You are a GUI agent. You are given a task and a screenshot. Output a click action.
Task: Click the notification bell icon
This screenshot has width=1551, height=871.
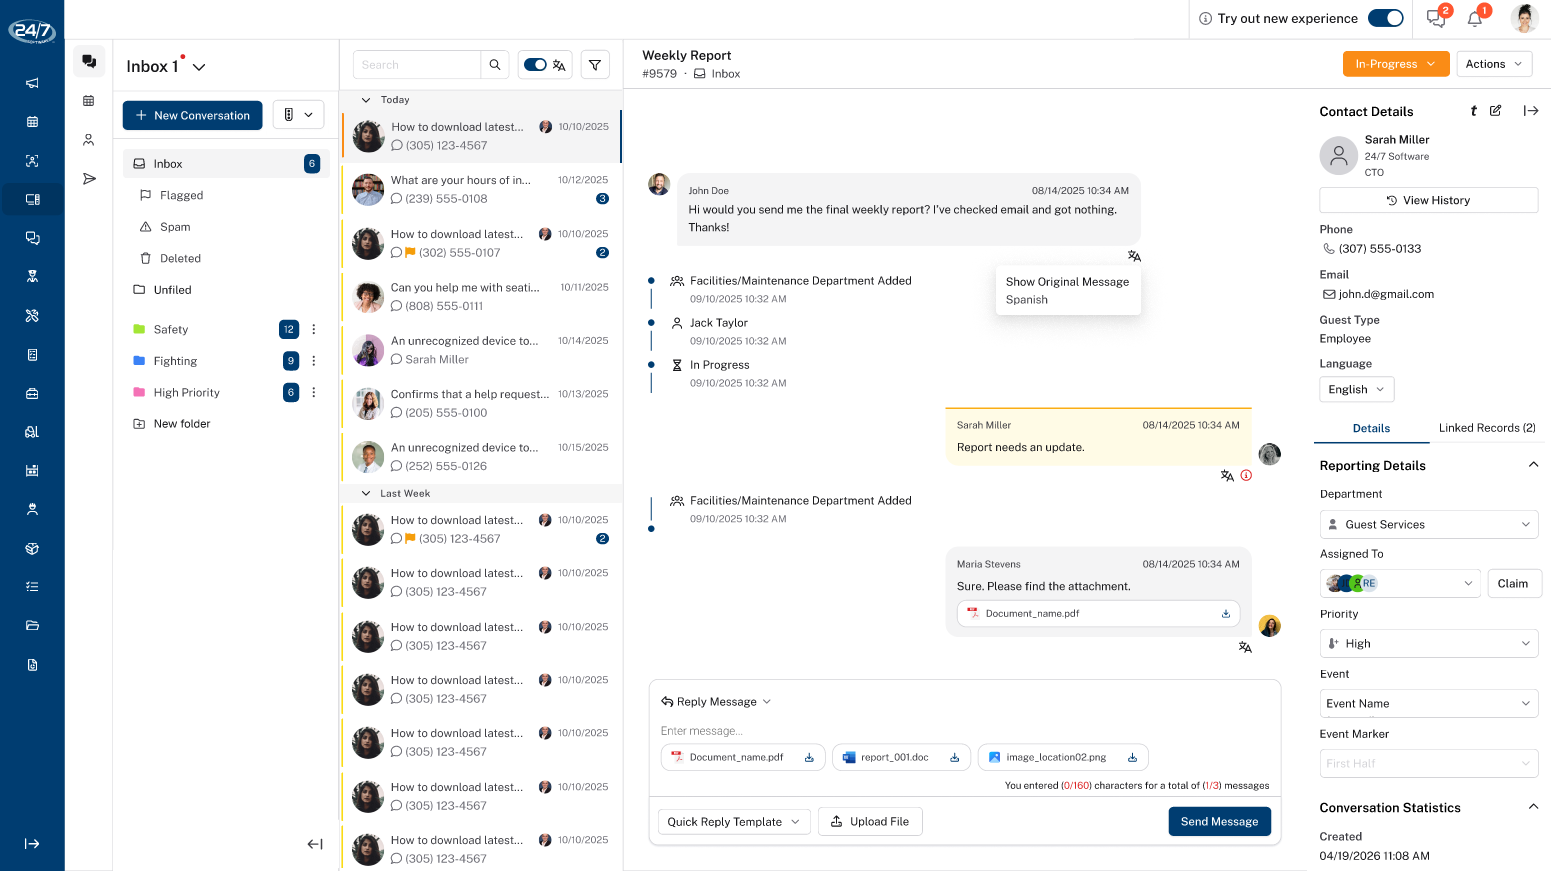1474,18
